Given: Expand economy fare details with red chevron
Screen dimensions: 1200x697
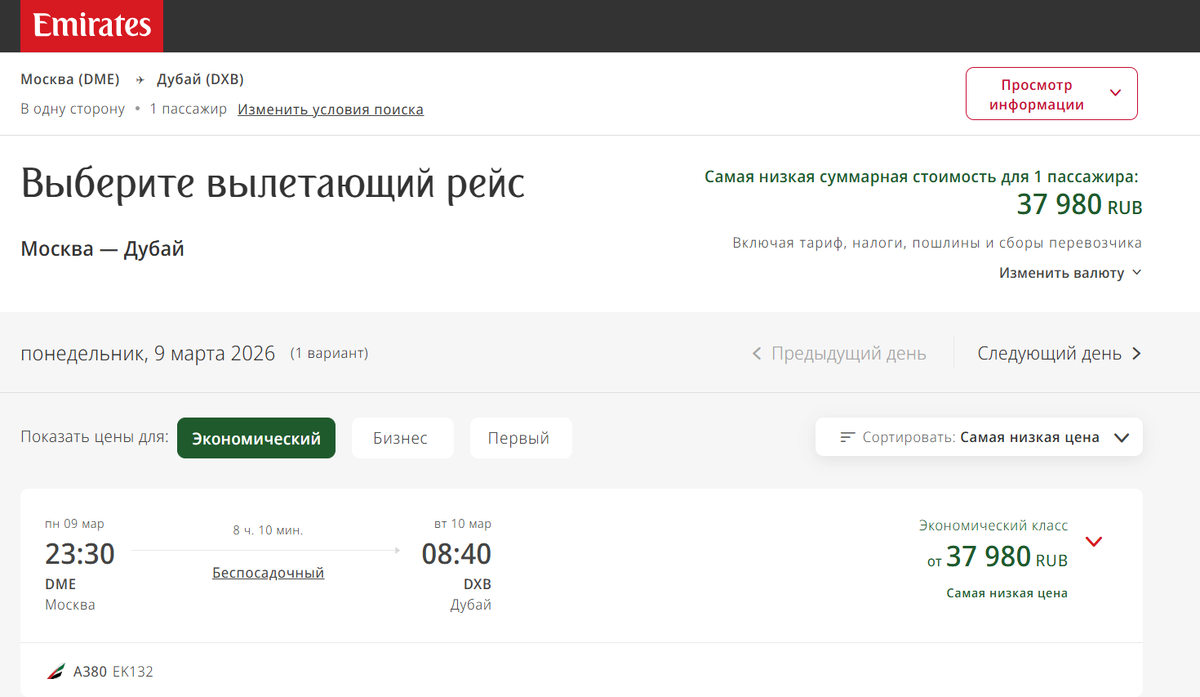Looking at the screenshot, I should point(1094,542).
